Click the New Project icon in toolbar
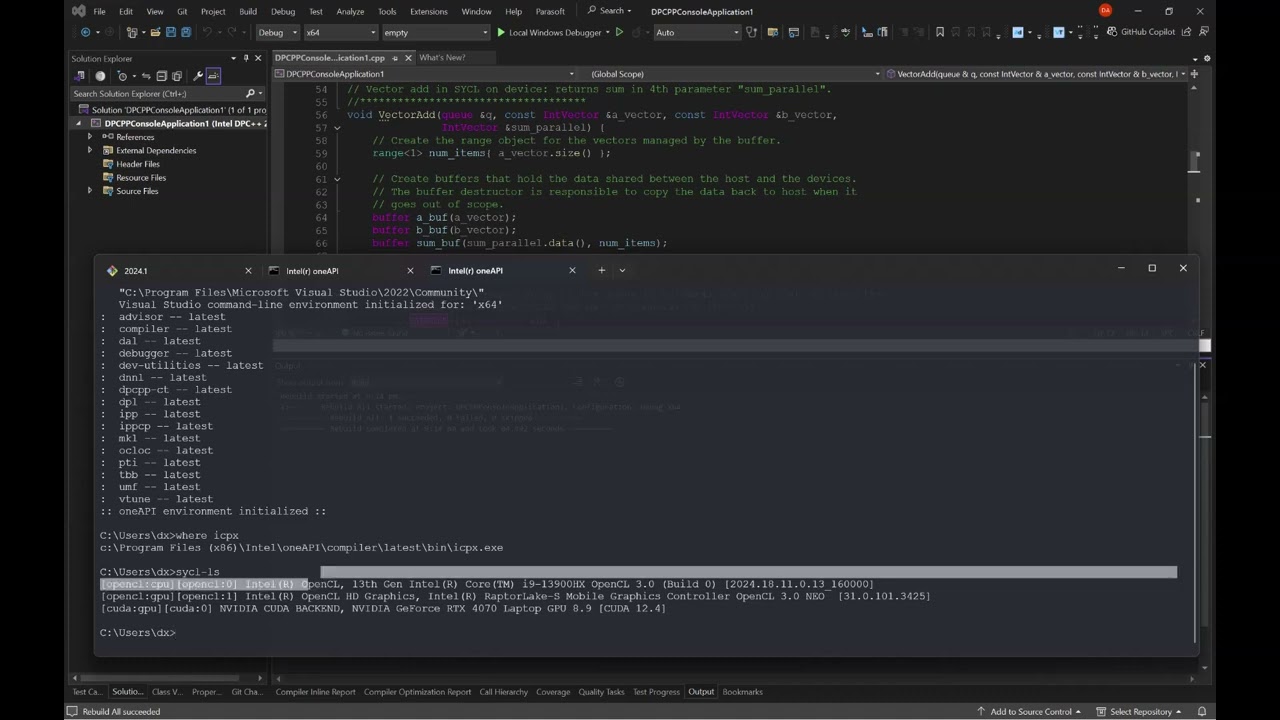This screenshot has width=1280, height=720. coord(132,32)
